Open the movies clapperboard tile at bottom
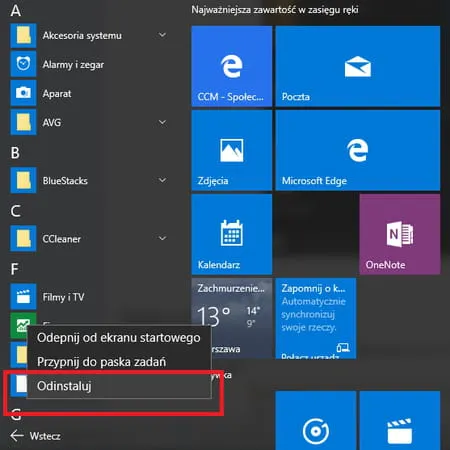Screen dimensions: 450x450 (400, 421)
